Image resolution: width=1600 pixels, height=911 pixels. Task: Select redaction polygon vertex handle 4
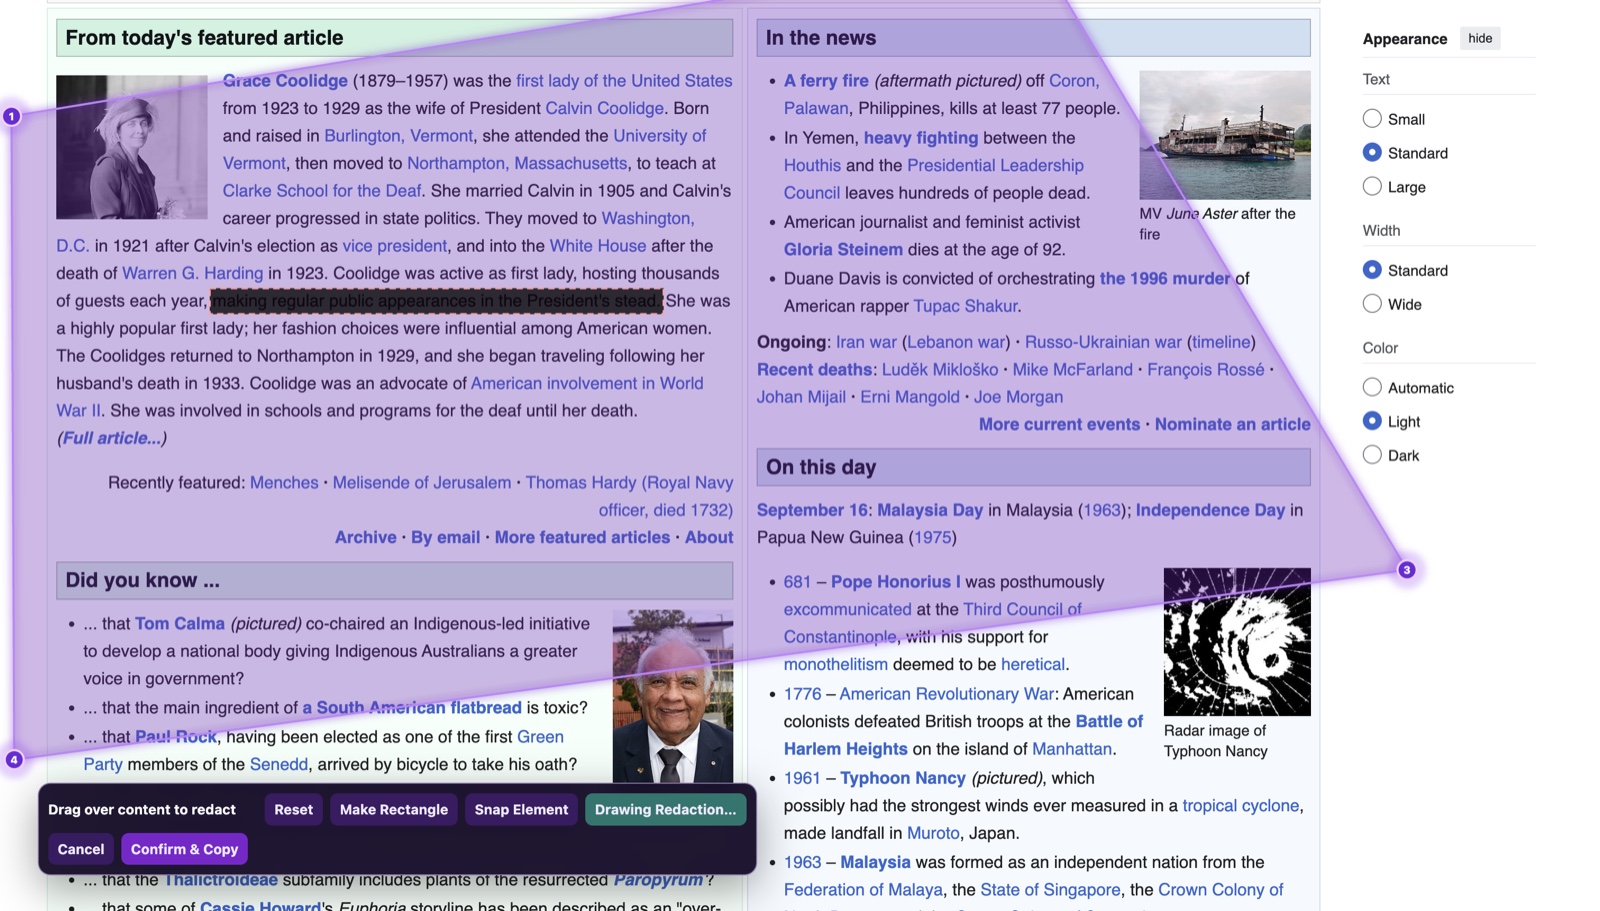click(x=14, y=760)
